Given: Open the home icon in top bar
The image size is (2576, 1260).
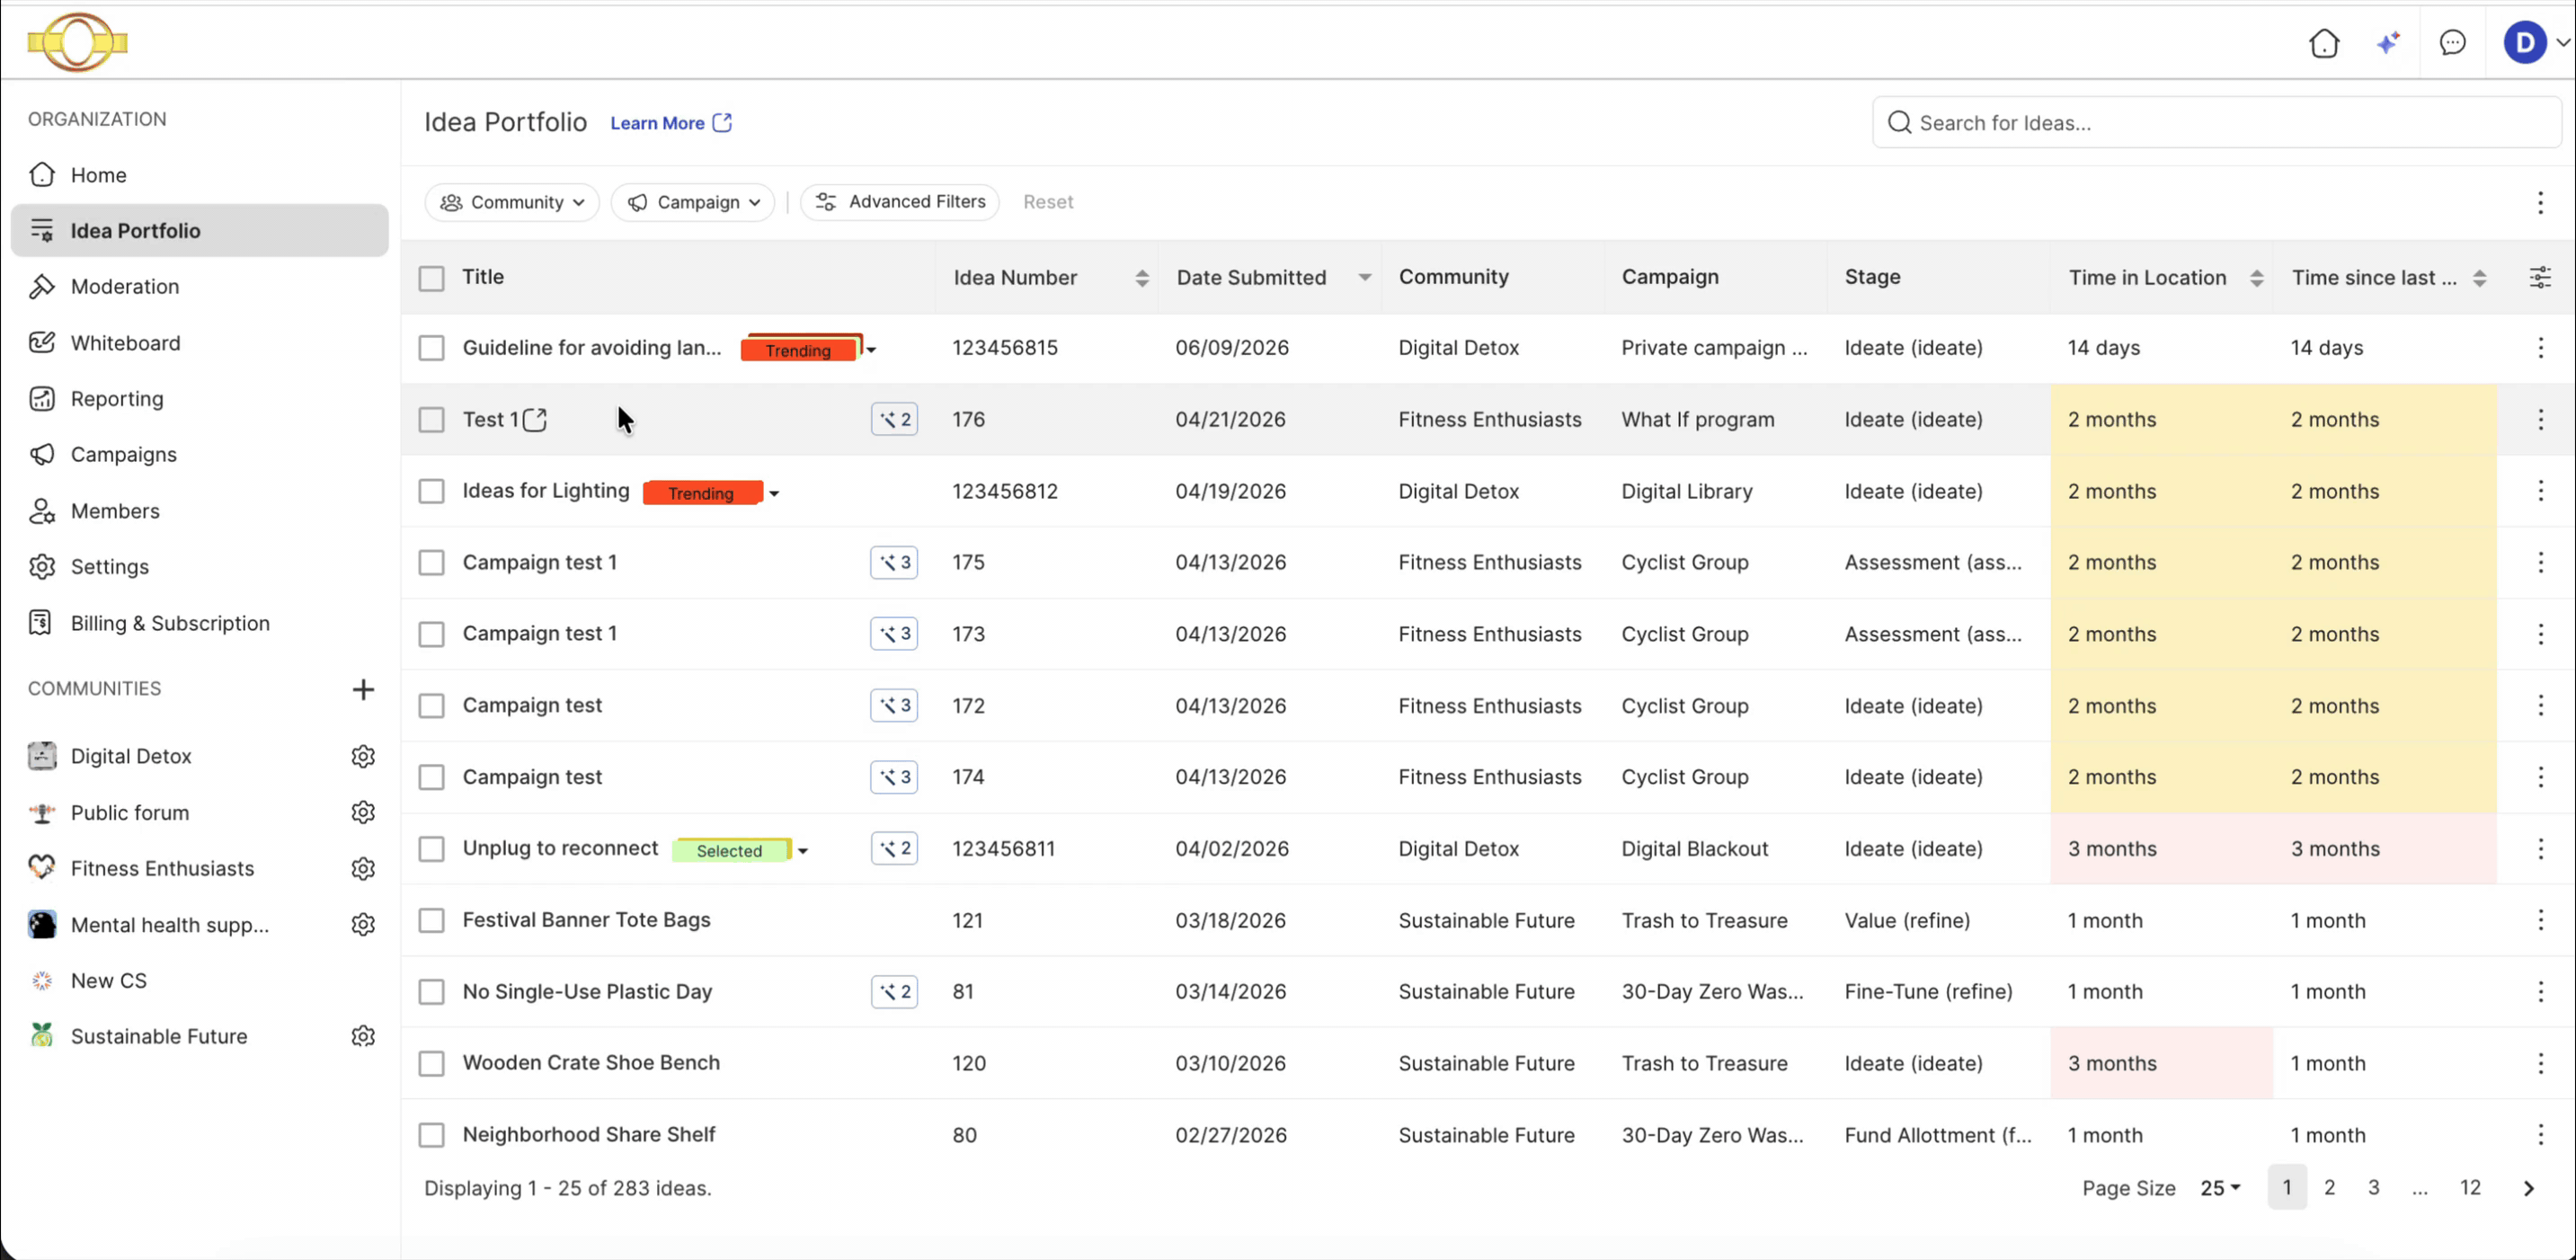Looking at the screenshot, I should (2324, 43).
